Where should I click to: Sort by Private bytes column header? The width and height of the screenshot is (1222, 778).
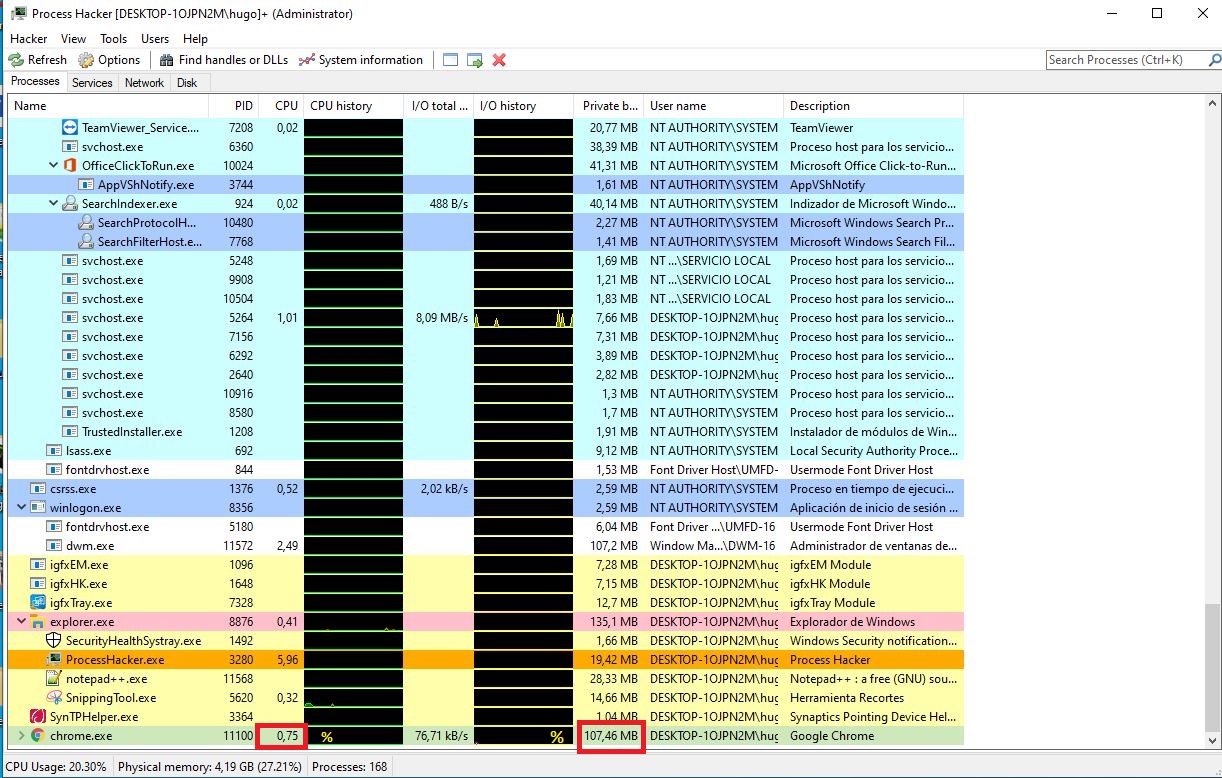[608, 106]
